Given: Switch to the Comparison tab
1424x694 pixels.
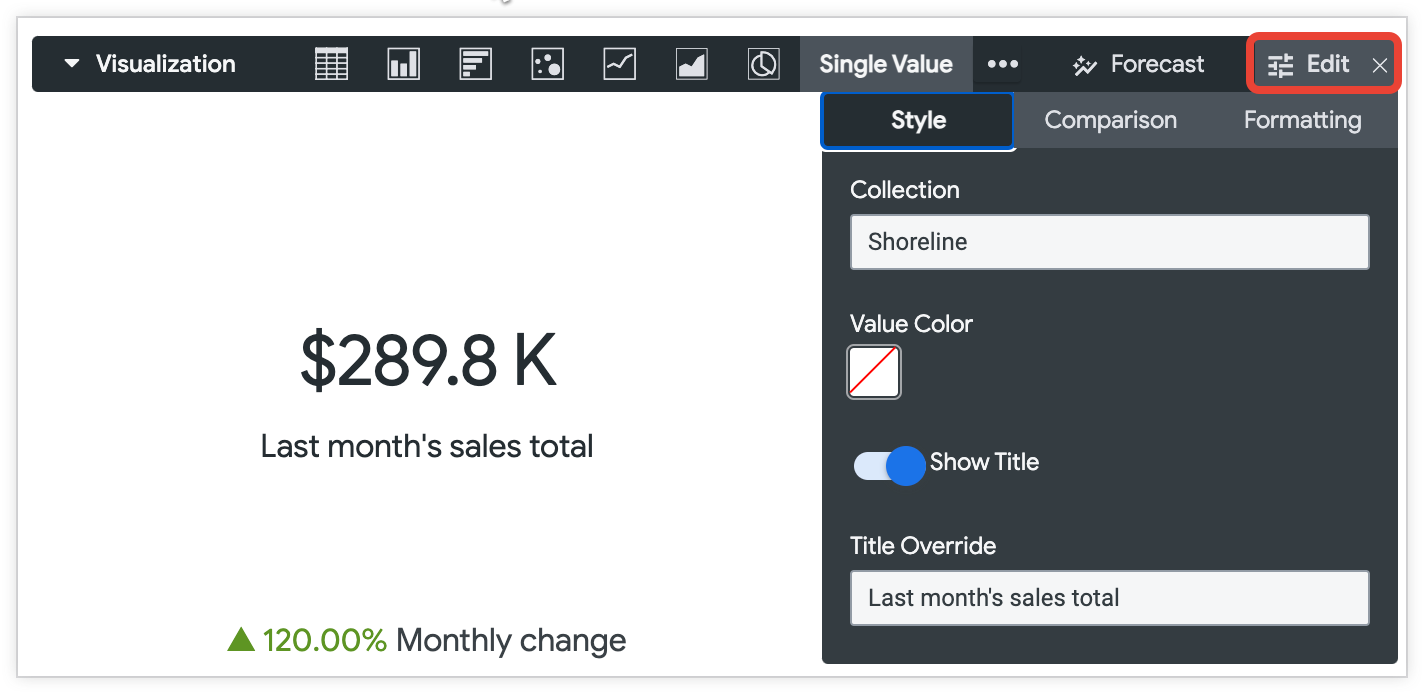Looking at the screenshot, I should [1110, 120].
